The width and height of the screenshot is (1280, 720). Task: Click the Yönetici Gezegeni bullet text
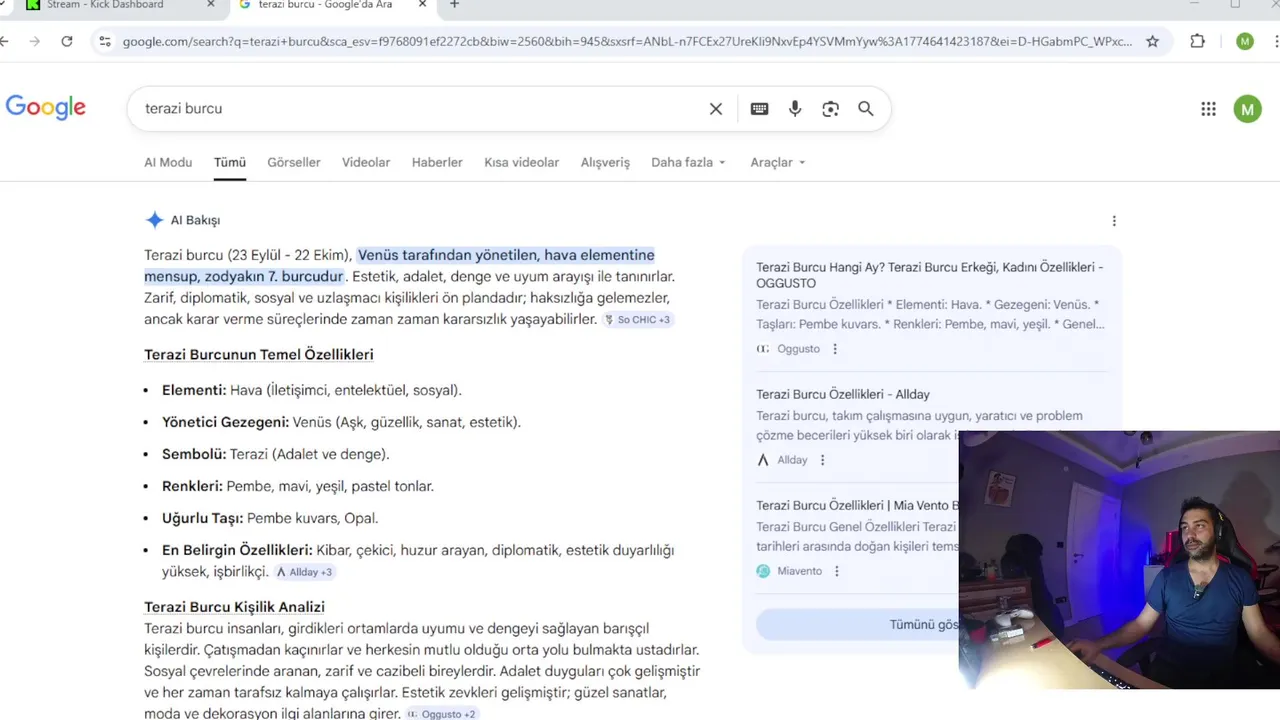point(341,422)
